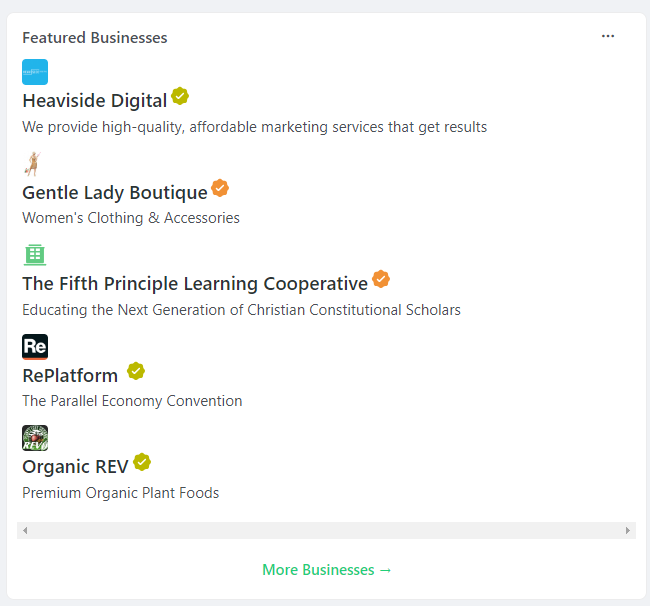Click the Organic REV logo icon
The height and width of the screenshot is (606, 650).
[35, 438]
